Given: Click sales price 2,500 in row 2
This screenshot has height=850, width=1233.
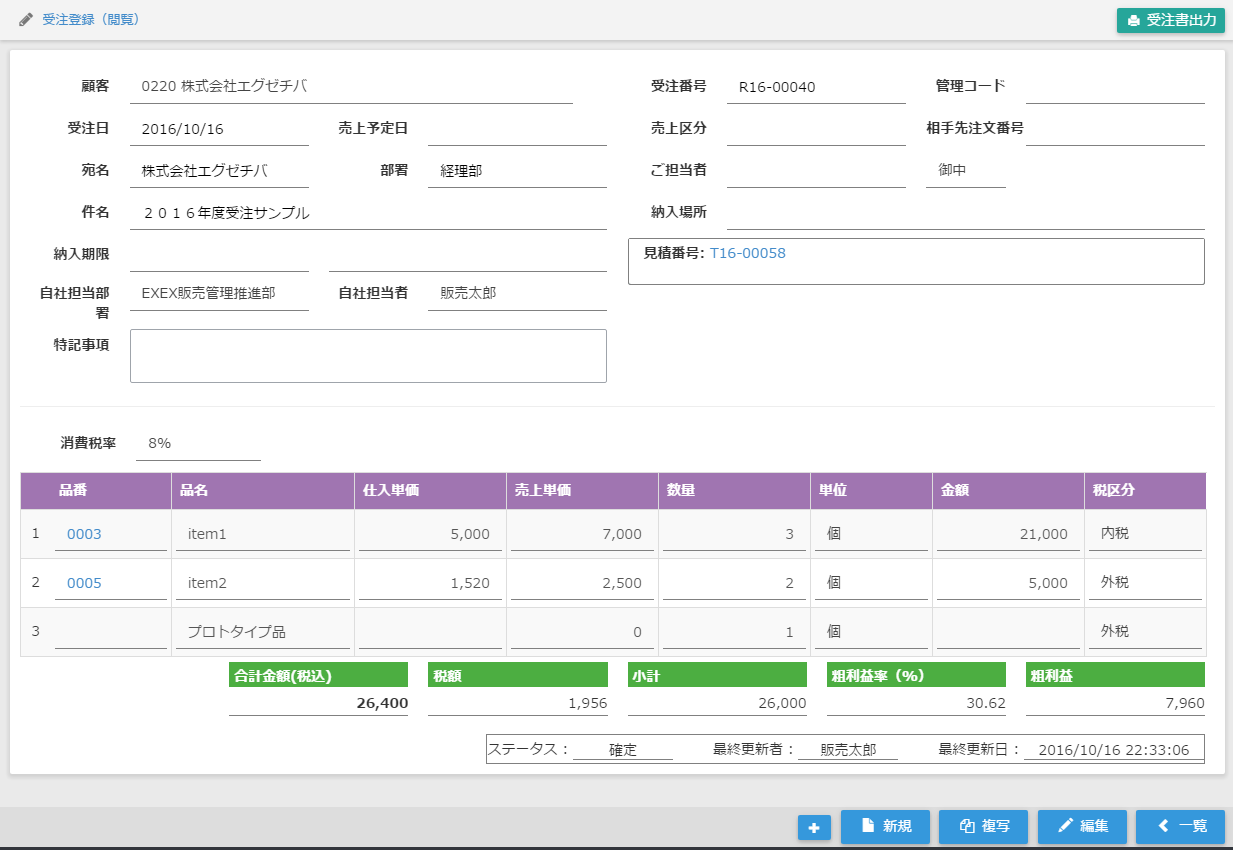Looking at the screenshot, I should (x=582, y=583).
